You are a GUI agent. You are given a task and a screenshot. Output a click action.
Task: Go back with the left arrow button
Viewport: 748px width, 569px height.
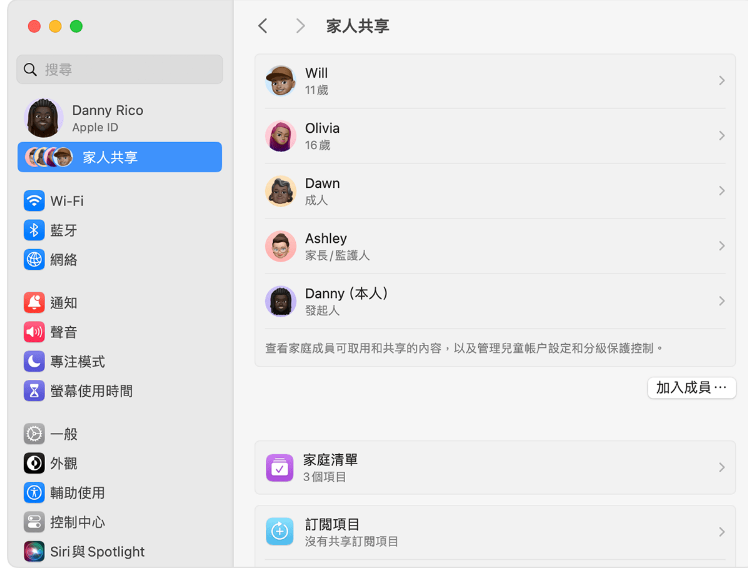pyautogui.click(x=263, y=26)
